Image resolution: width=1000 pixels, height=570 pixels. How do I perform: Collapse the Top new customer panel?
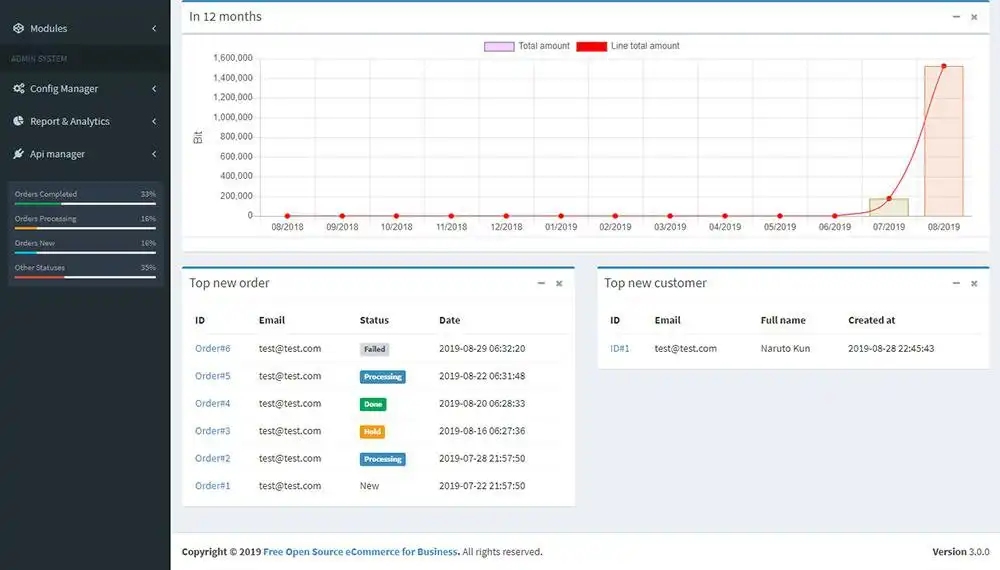pos(956,283)
